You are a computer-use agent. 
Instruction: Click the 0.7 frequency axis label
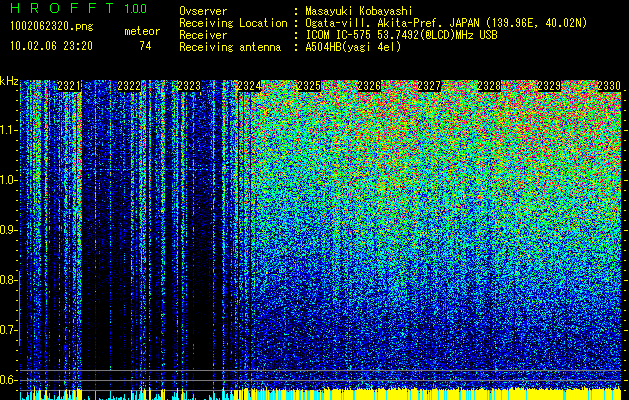pos(9,330)
